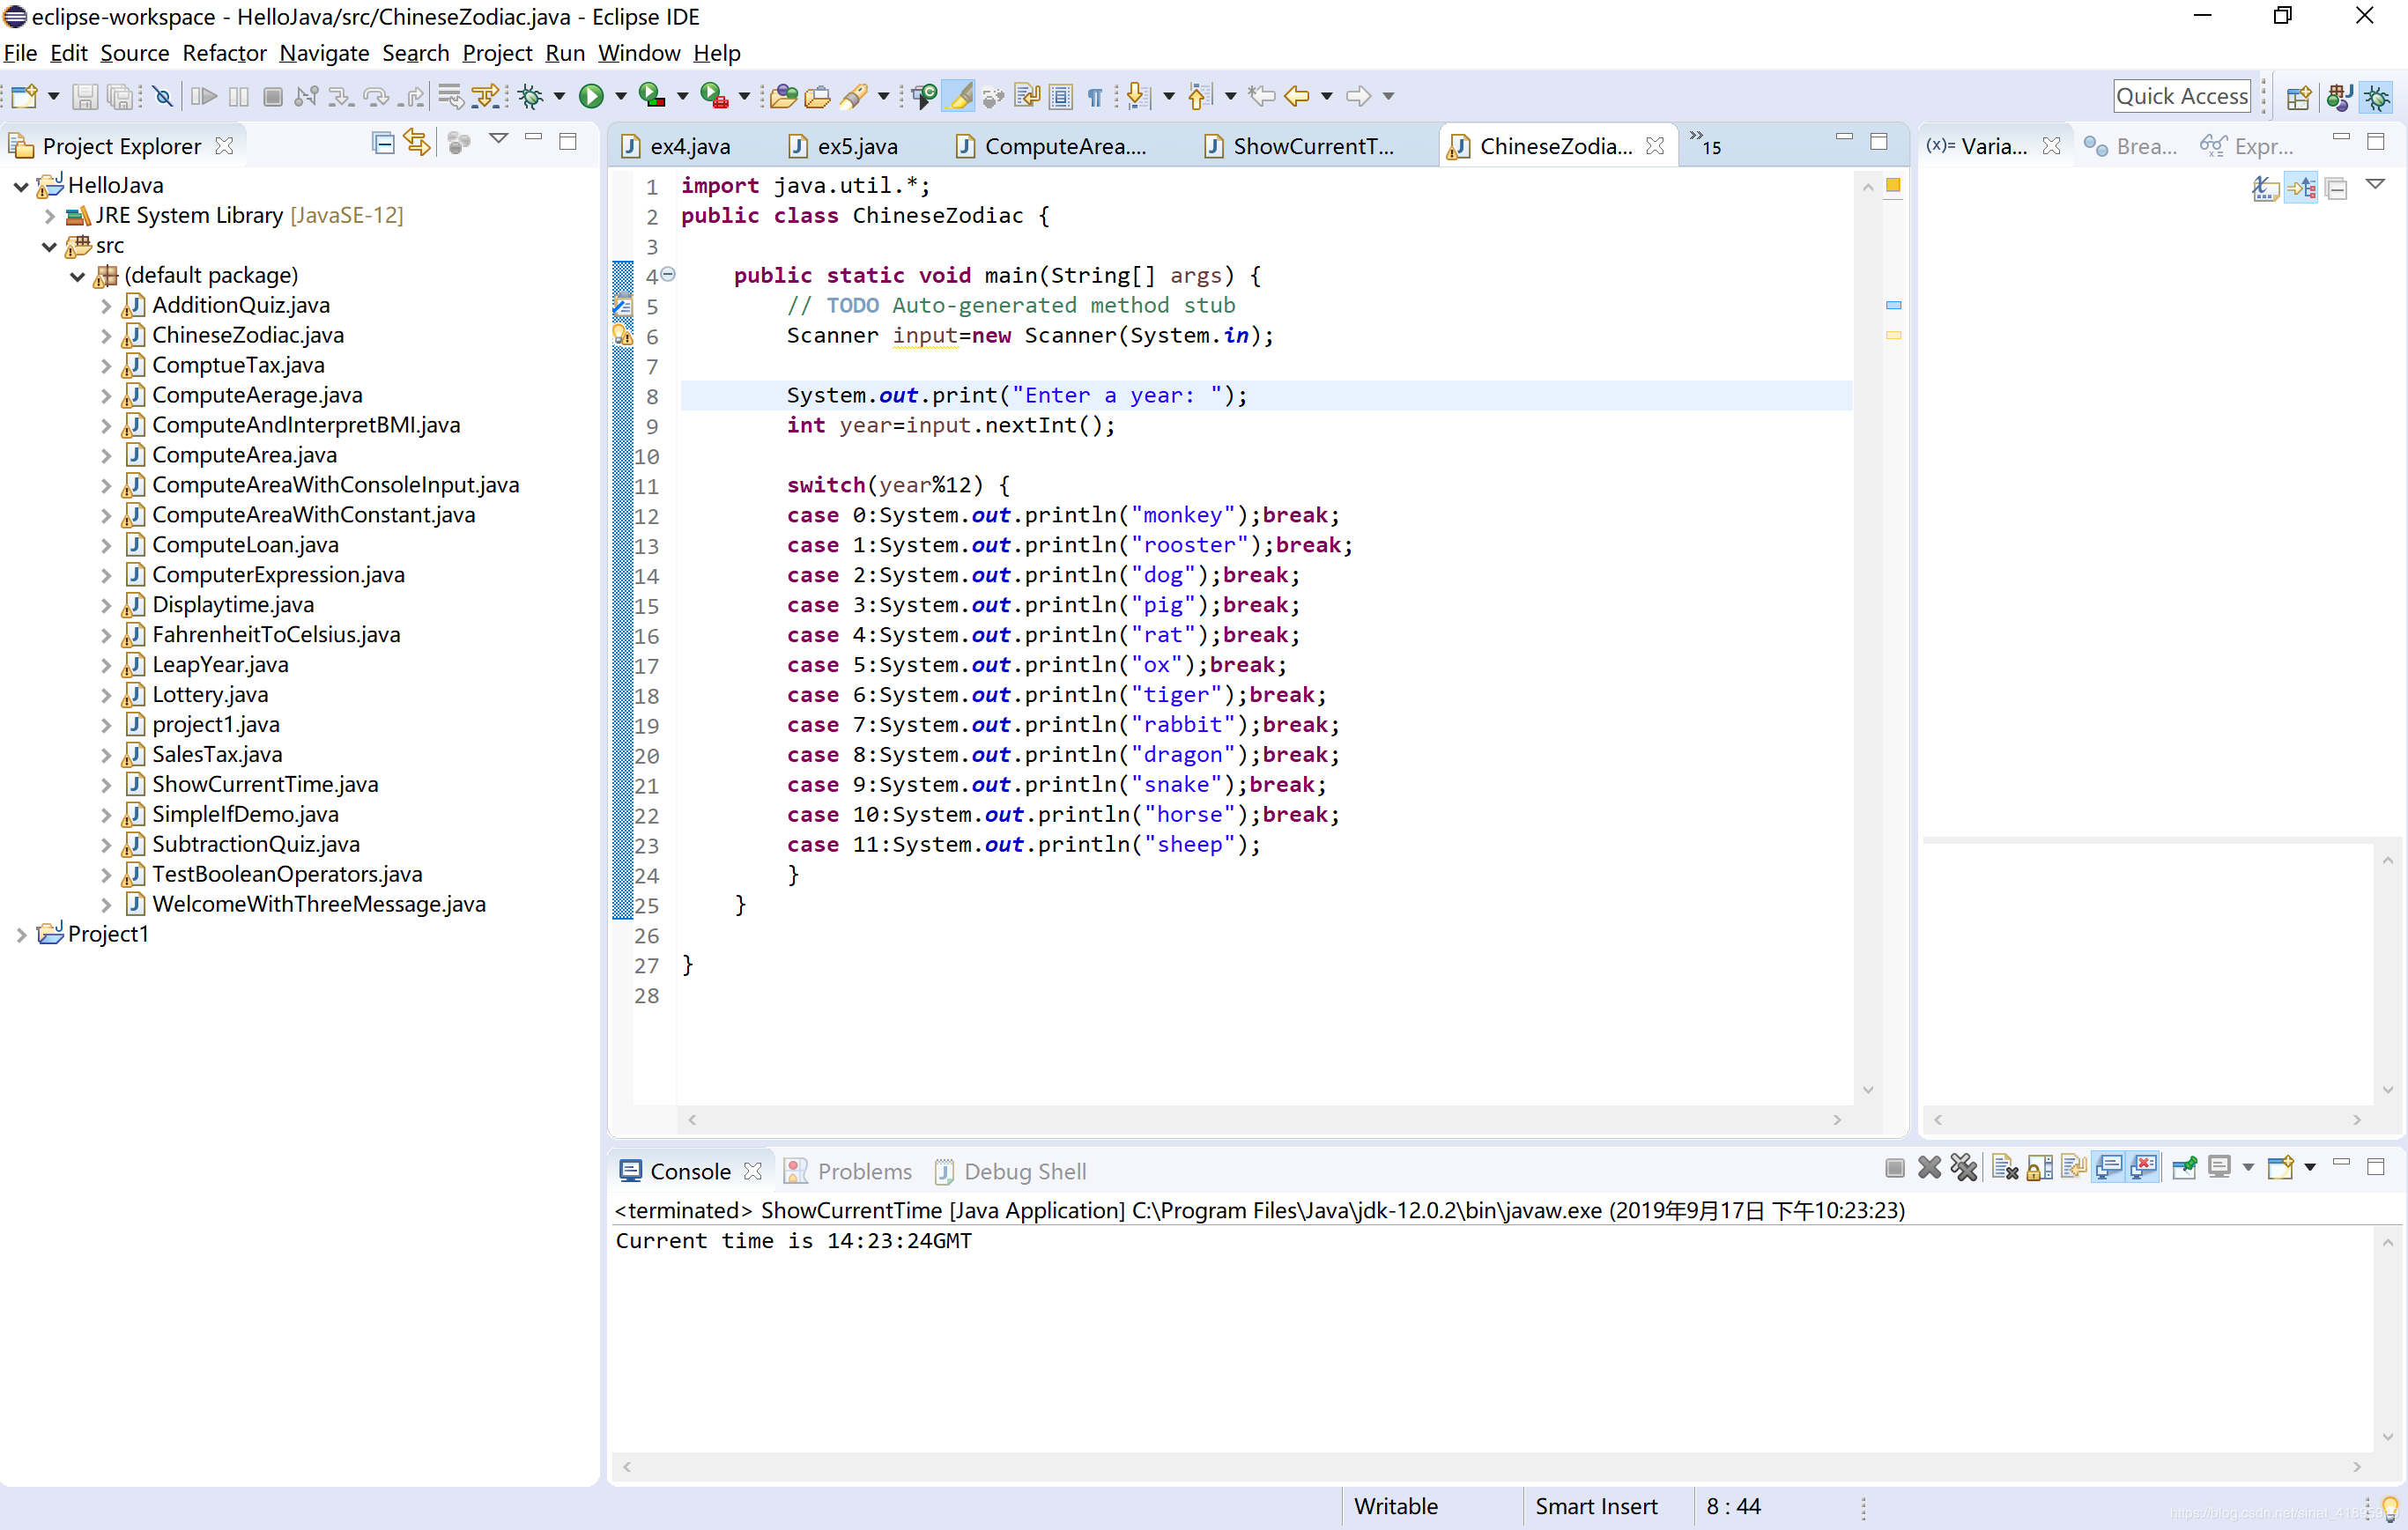Click the Debug bug icon
This screenshot has width=2408, height=1530.
coord(531,96)
